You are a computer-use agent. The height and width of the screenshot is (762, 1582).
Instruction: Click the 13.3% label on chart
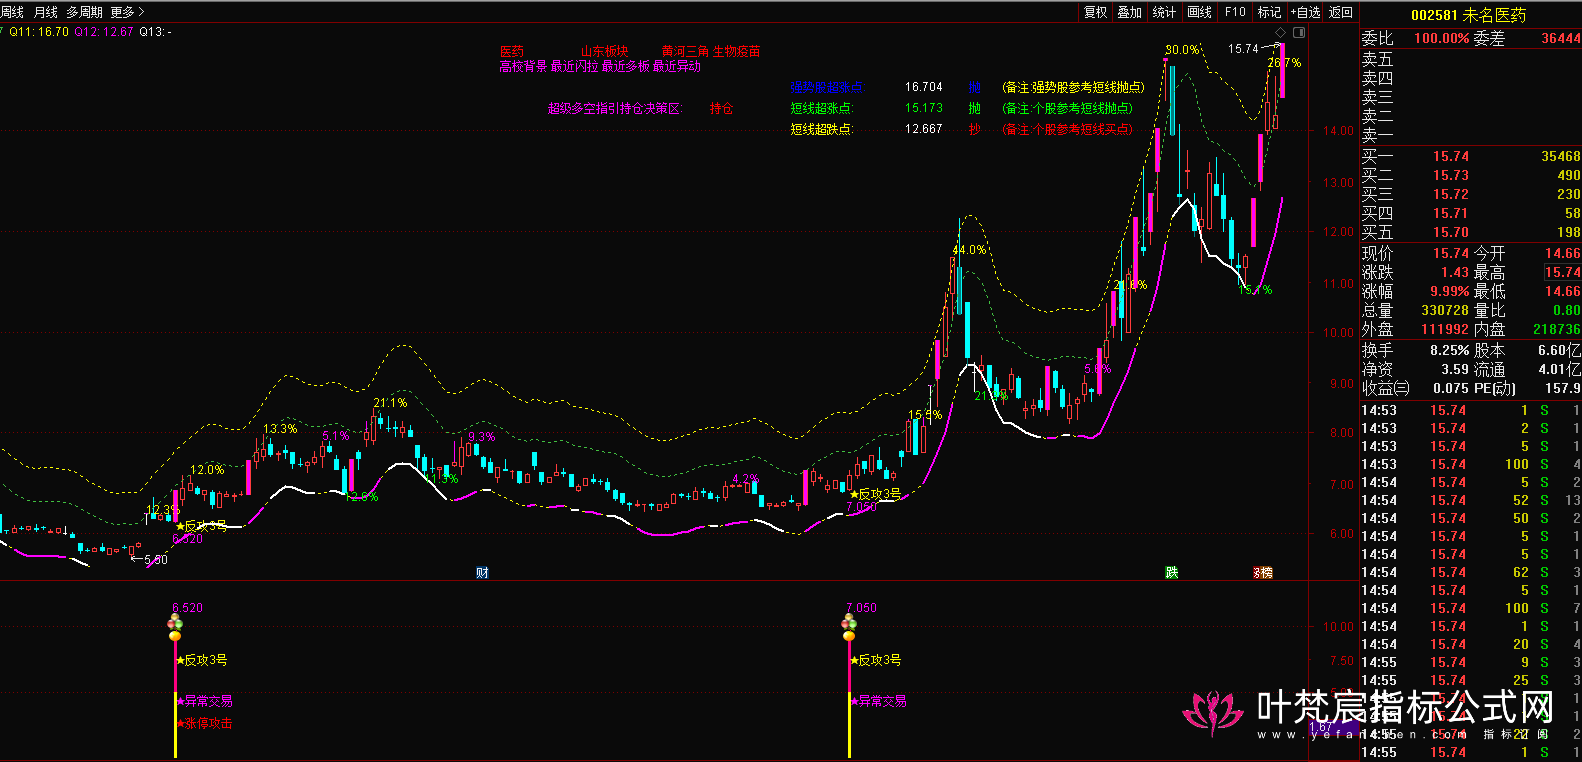coord(280,429)
